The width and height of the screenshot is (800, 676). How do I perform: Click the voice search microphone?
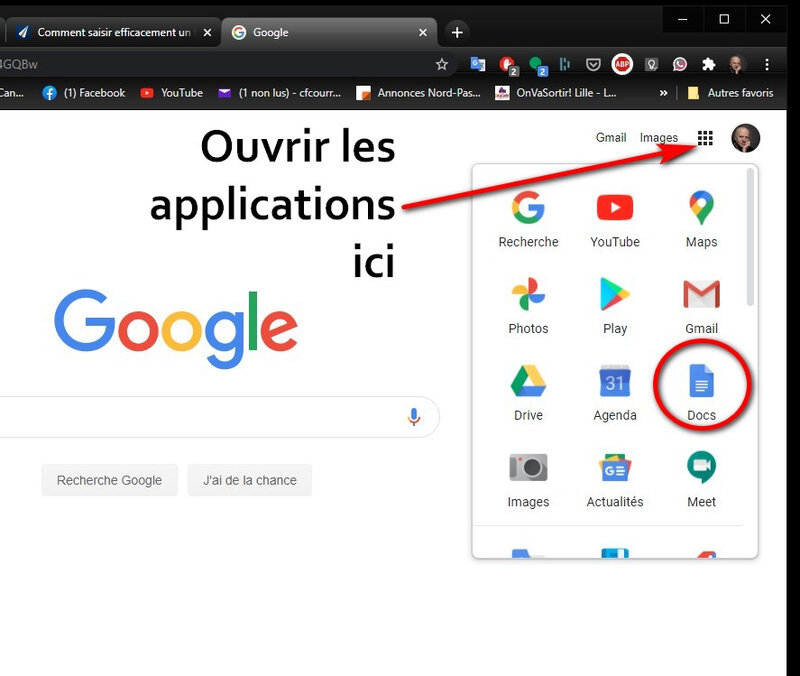coord(414,417)
